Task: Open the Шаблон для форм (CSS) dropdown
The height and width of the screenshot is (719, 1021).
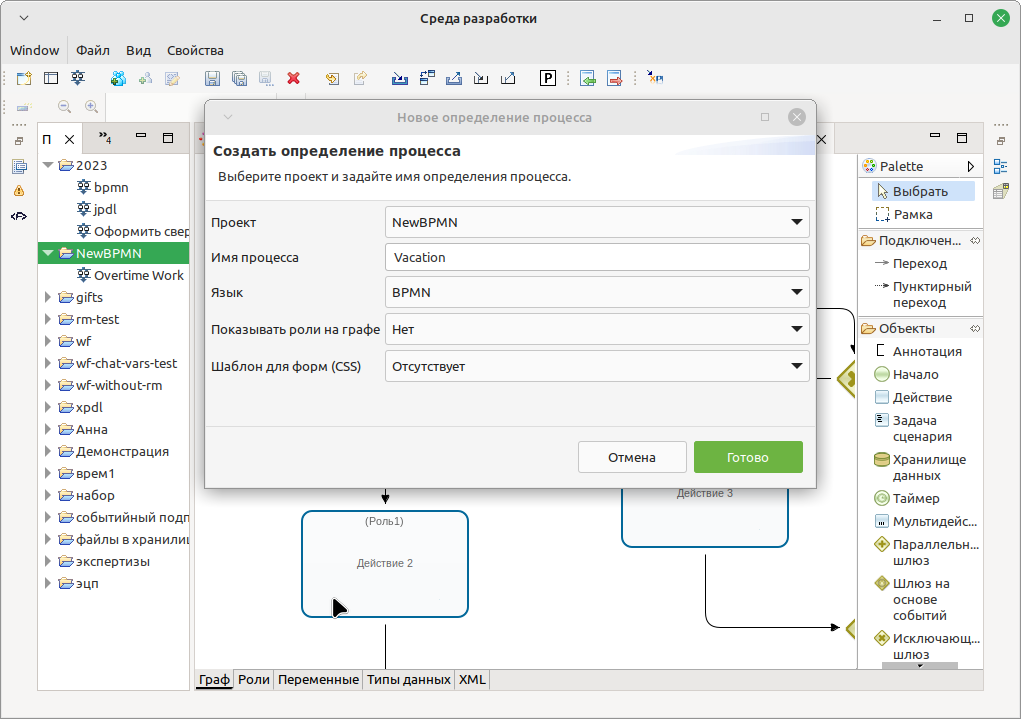Action: coord(597,367)
